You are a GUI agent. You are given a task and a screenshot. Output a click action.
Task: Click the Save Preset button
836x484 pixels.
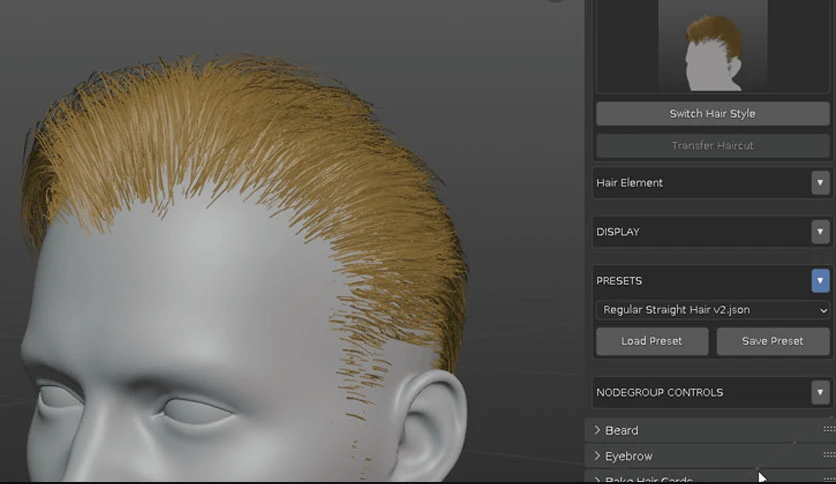773,341
